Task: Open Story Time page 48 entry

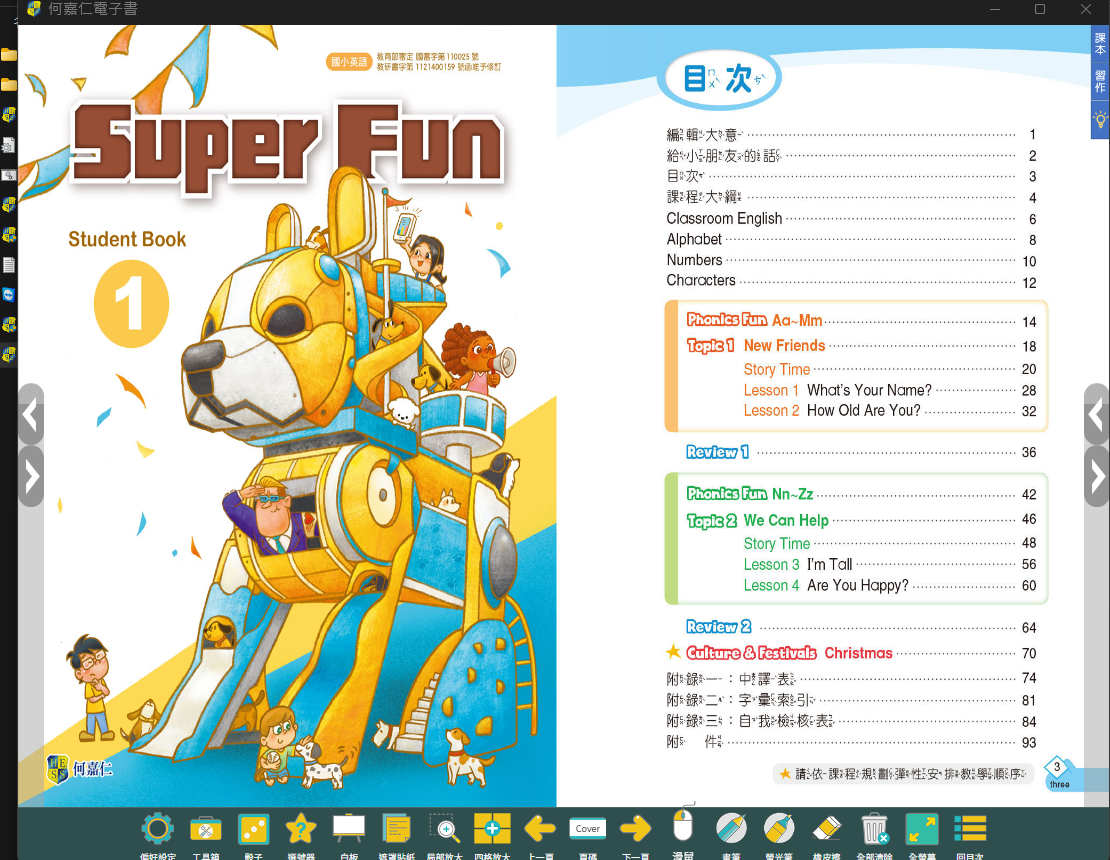Action: tap(890, 544)
